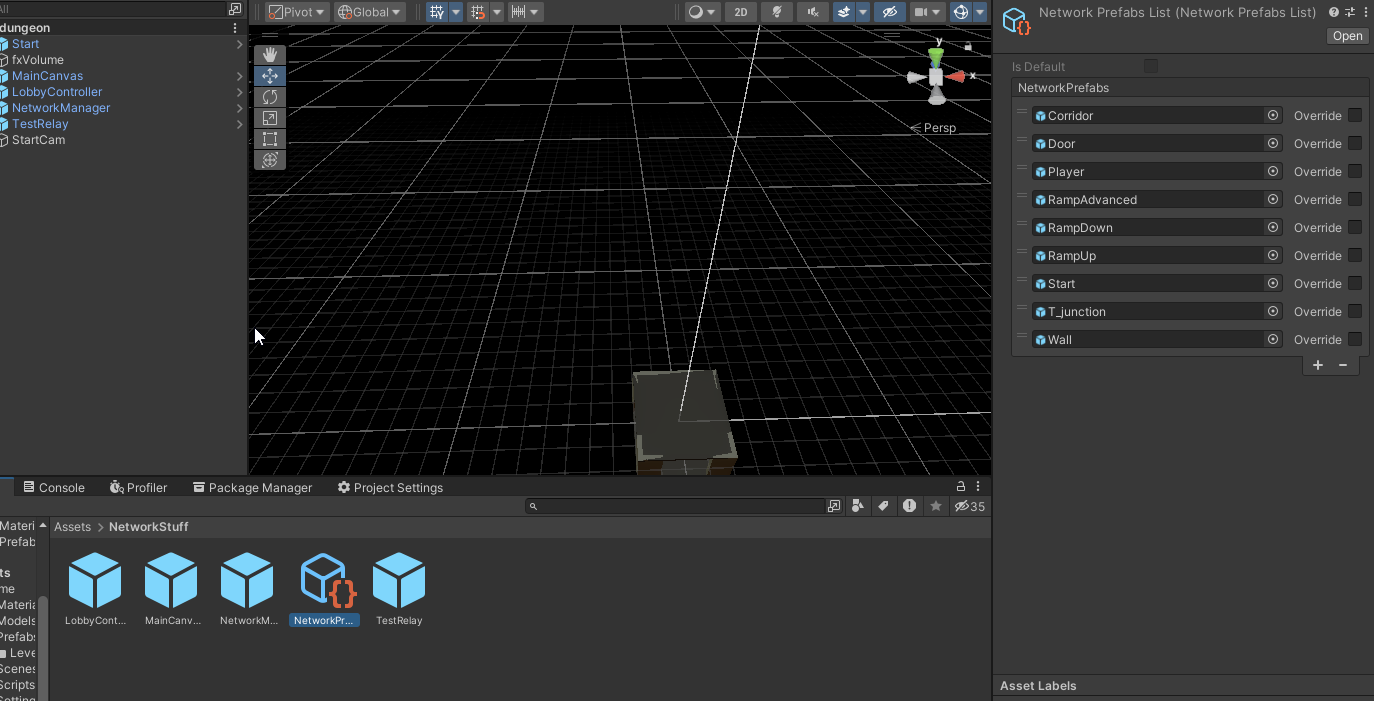Switch the scene view to 2D mode
This screenshot has width=1374, height=701.
[x=740, y=11]
